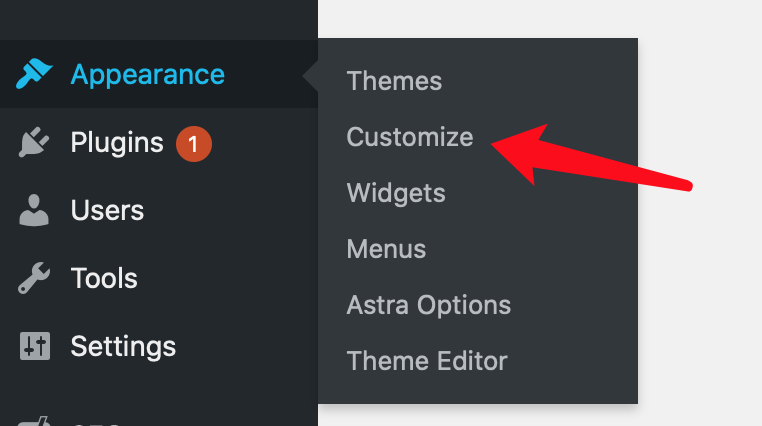Go to the Users menu item
The width and height of the screenshot is (762, 426).
click(x=107, y=210)
